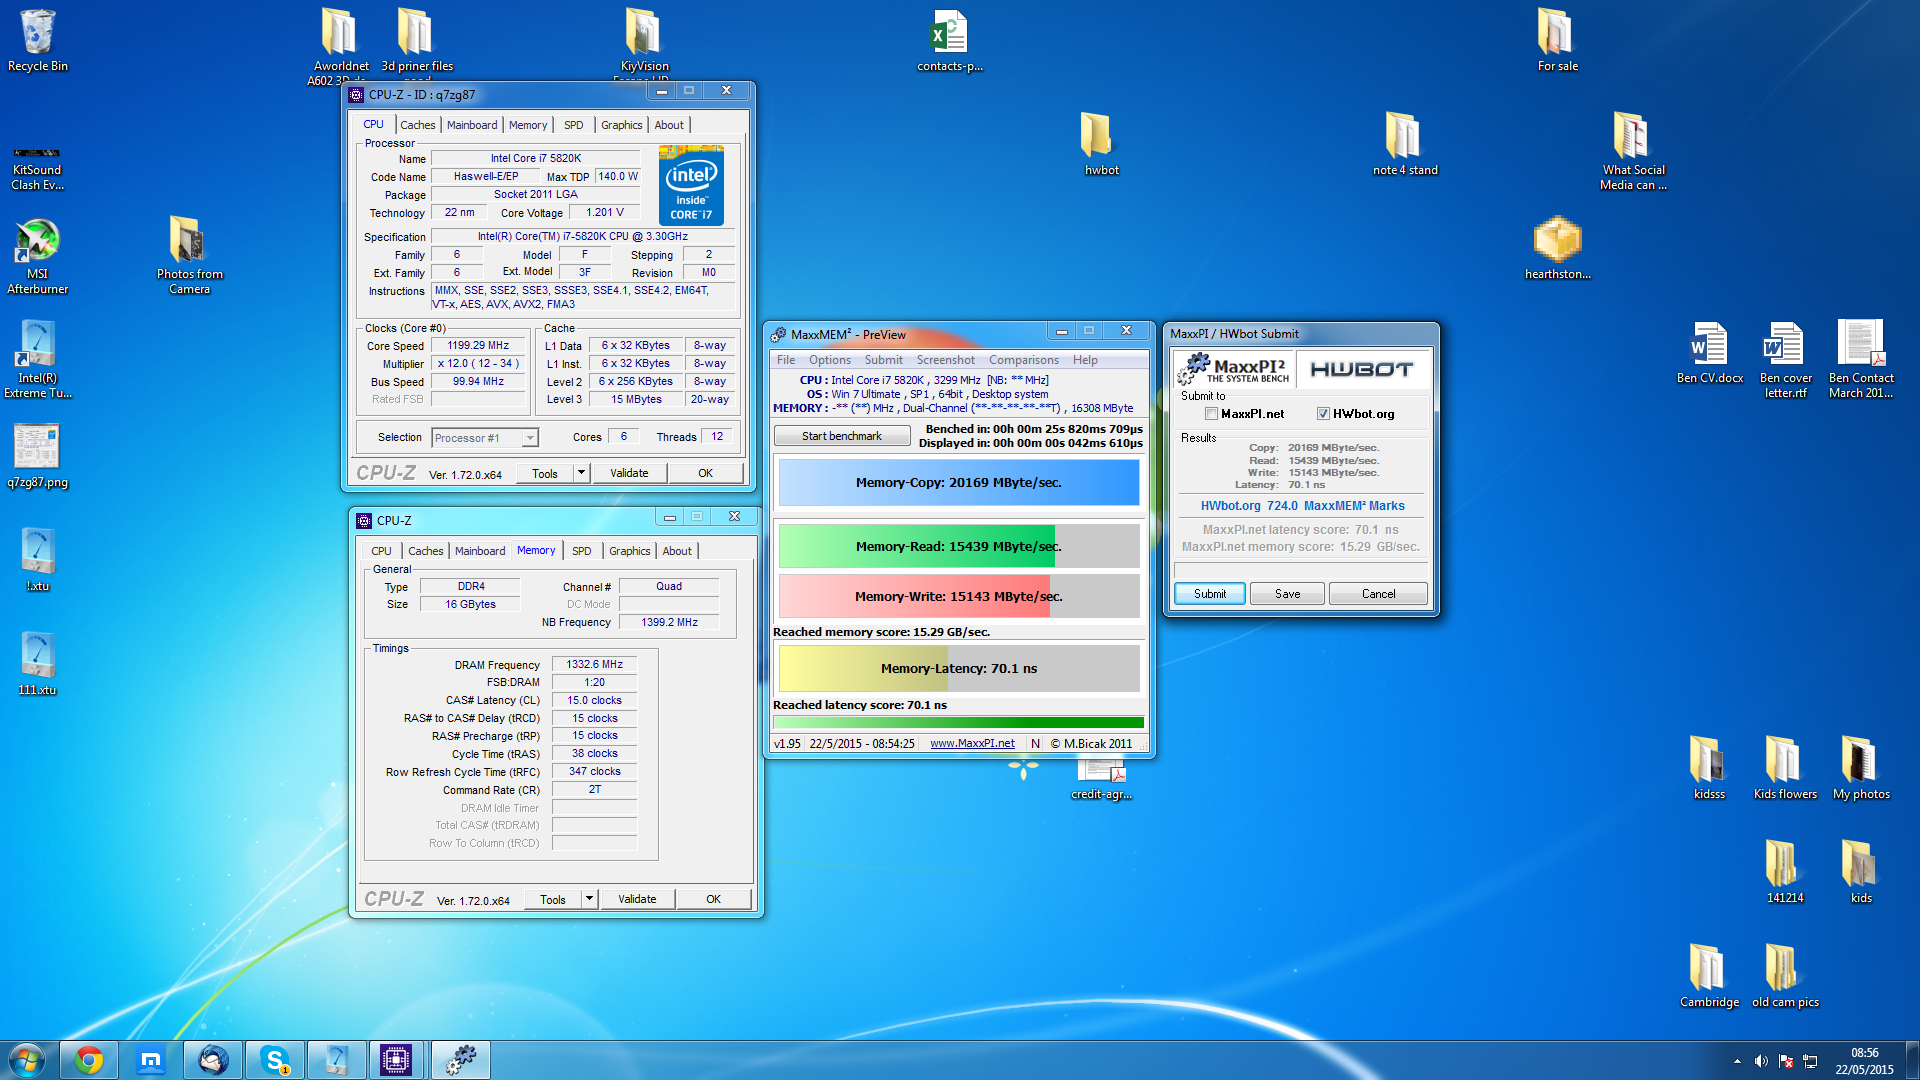Screen dimensions: 1920x1080
Task: Show hidden system tray icons arrow
Action: click(x=1737, y=1061)
